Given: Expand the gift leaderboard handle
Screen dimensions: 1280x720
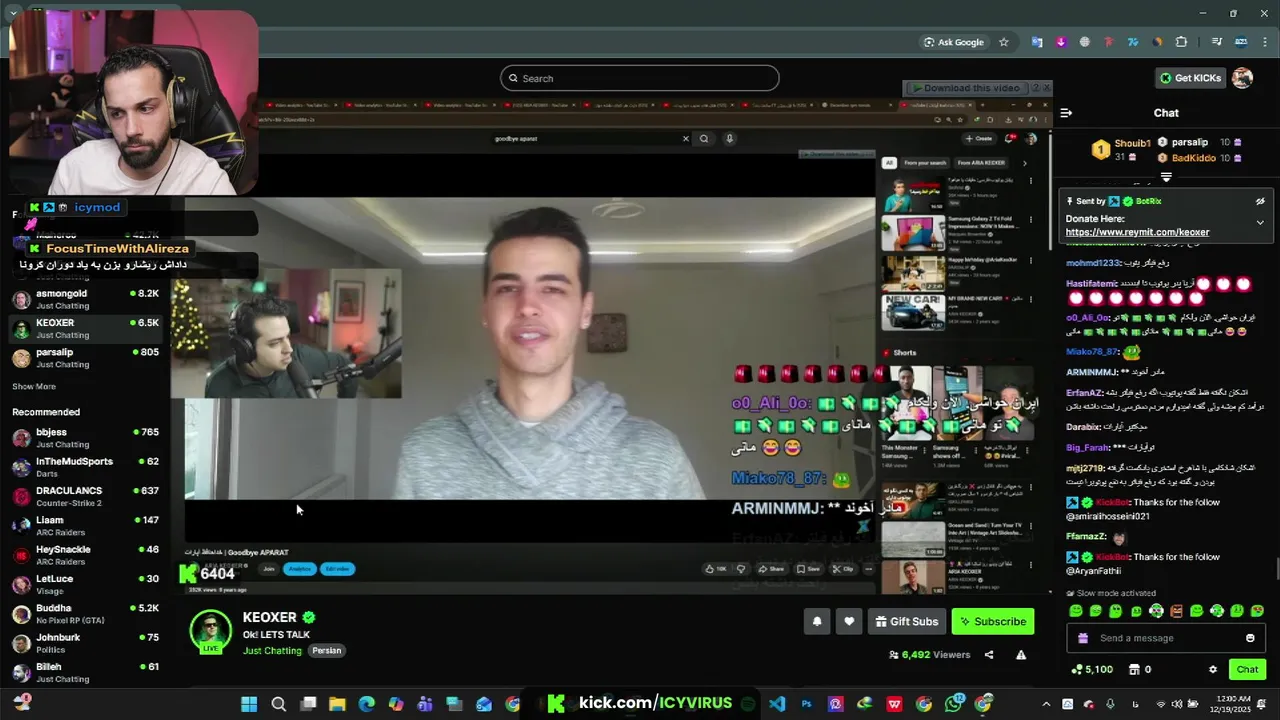Looking at the screenshot, I should click(x=1166, y=177).
